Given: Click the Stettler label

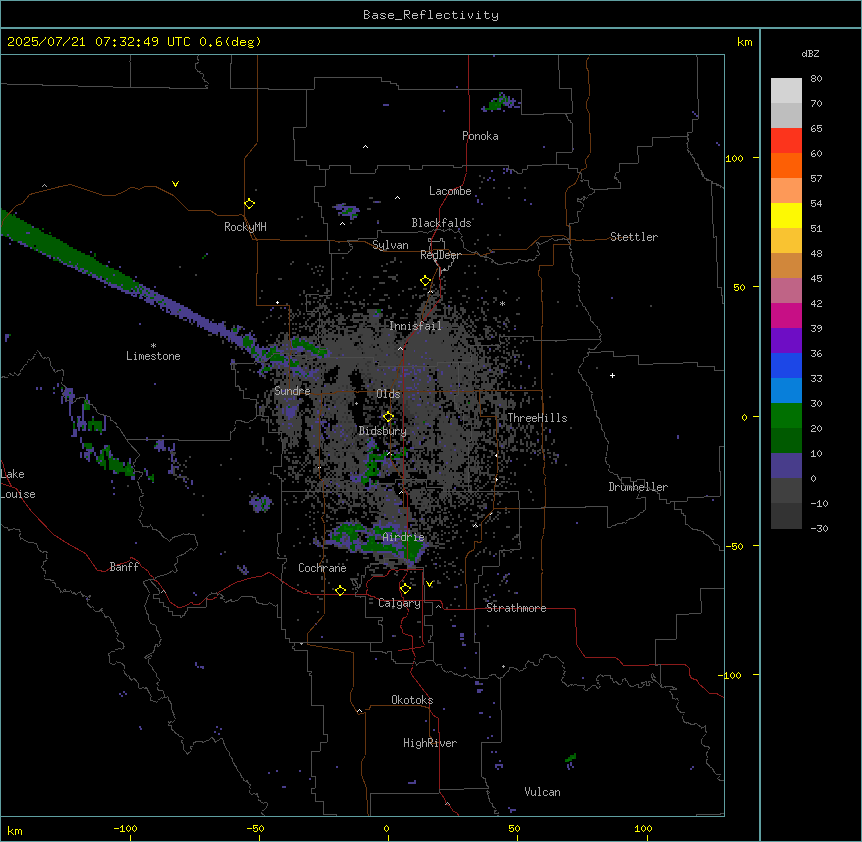Looking at the screenshot, I should (x=634, y=237).
